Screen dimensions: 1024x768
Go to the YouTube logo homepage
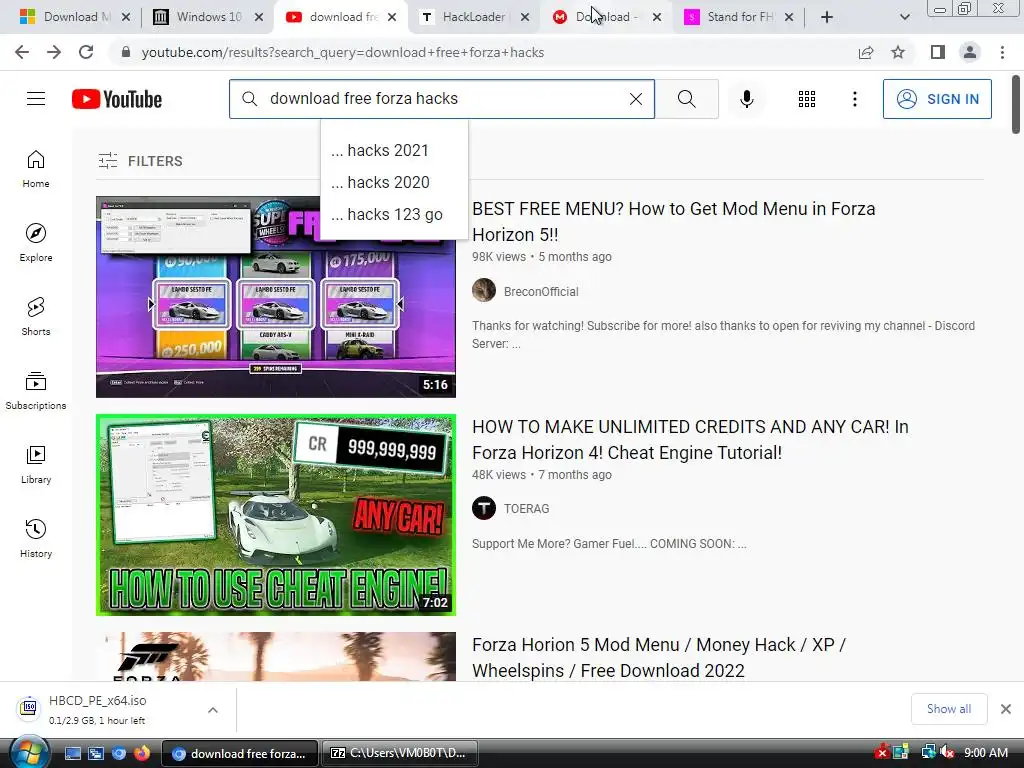117,99
